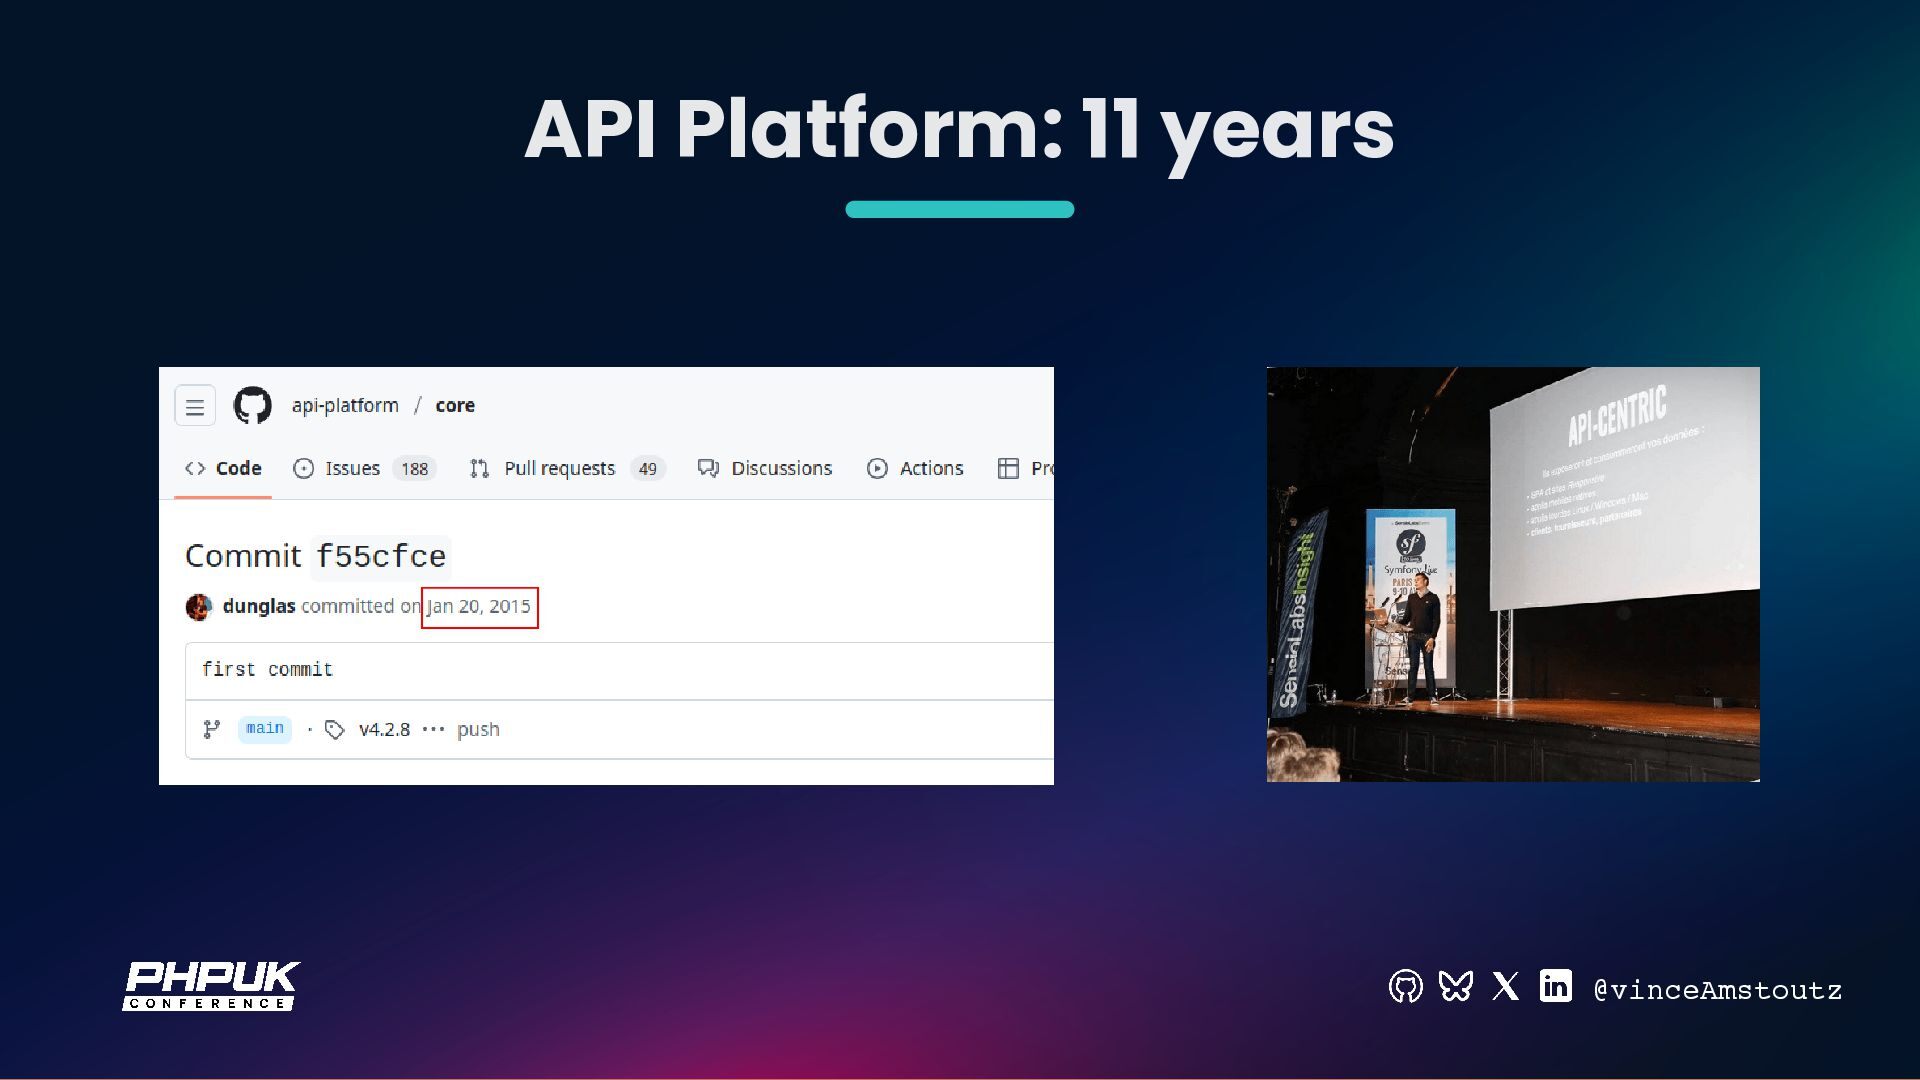This screenshot has height=1080, width=1920.
Task: Click the conference stage photo
Action: (1512, 574)
